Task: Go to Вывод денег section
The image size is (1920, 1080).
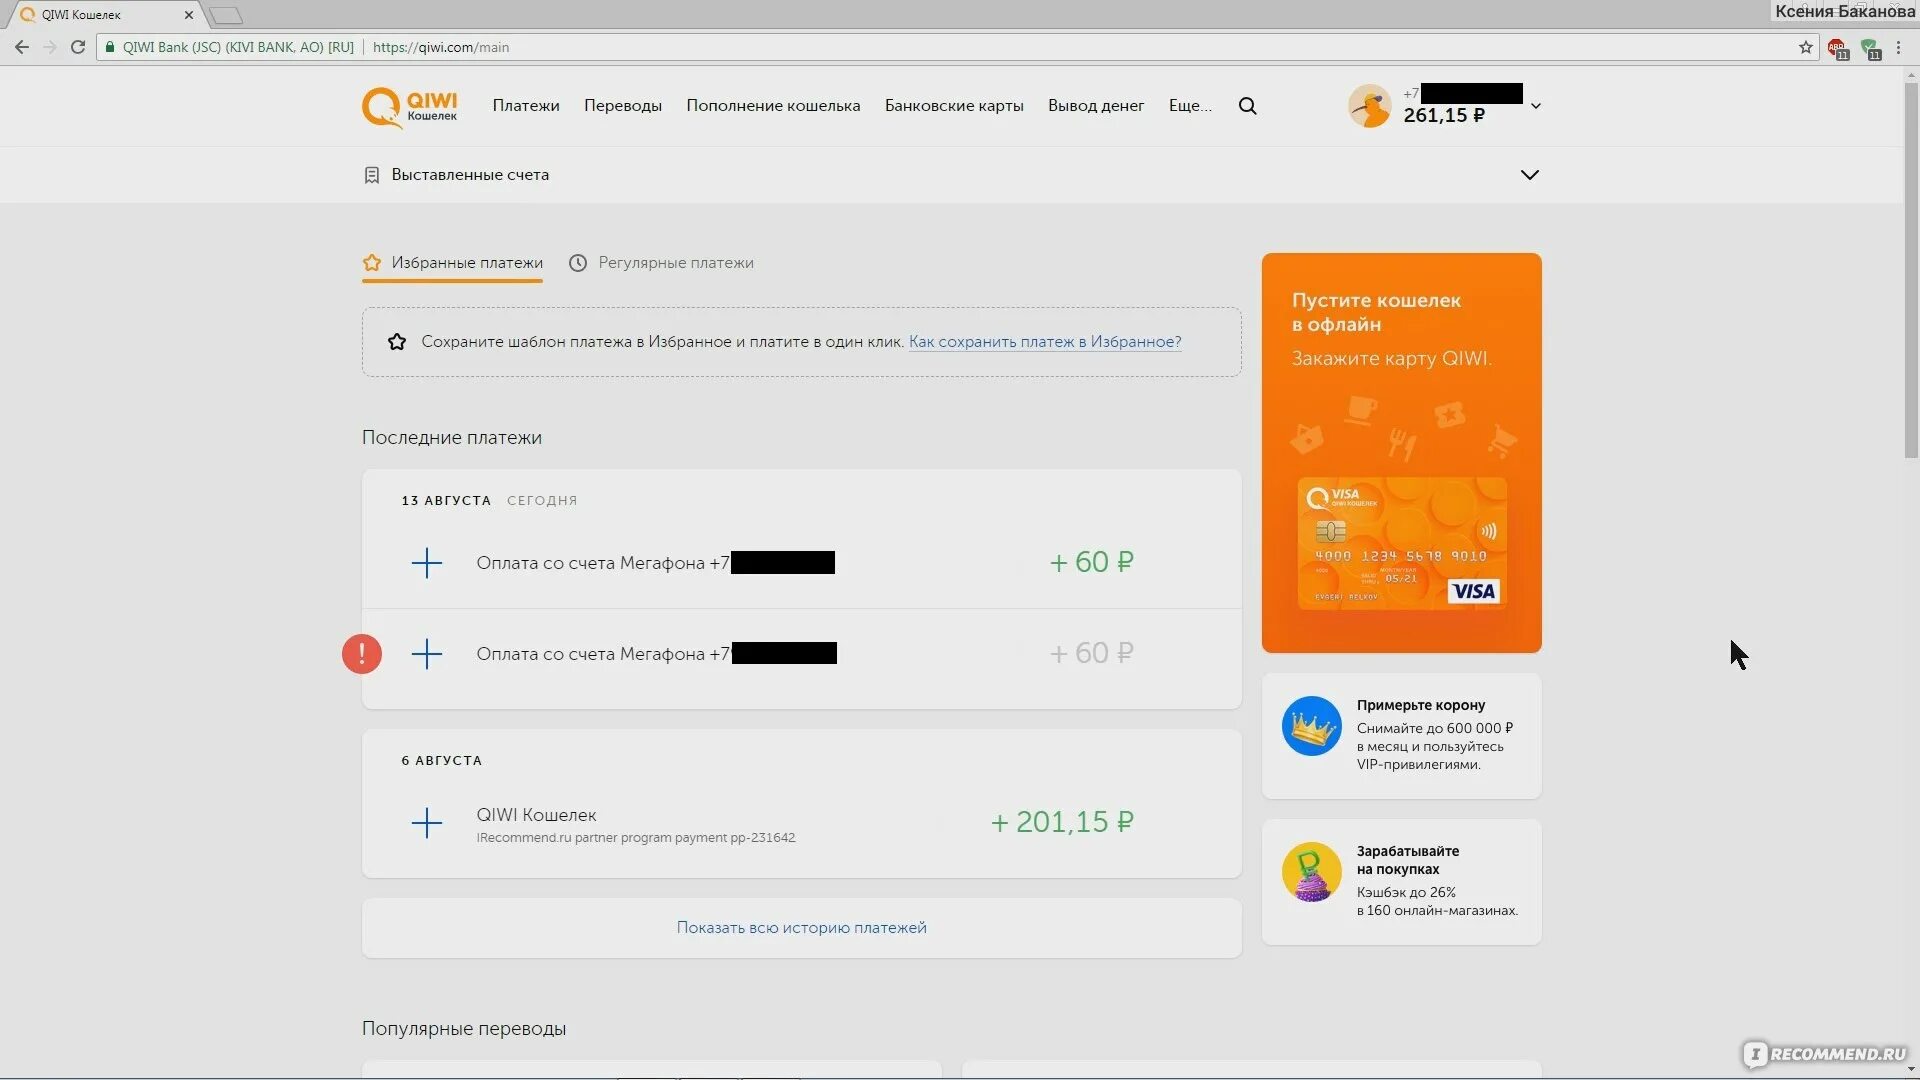Action: point(1095,106)
